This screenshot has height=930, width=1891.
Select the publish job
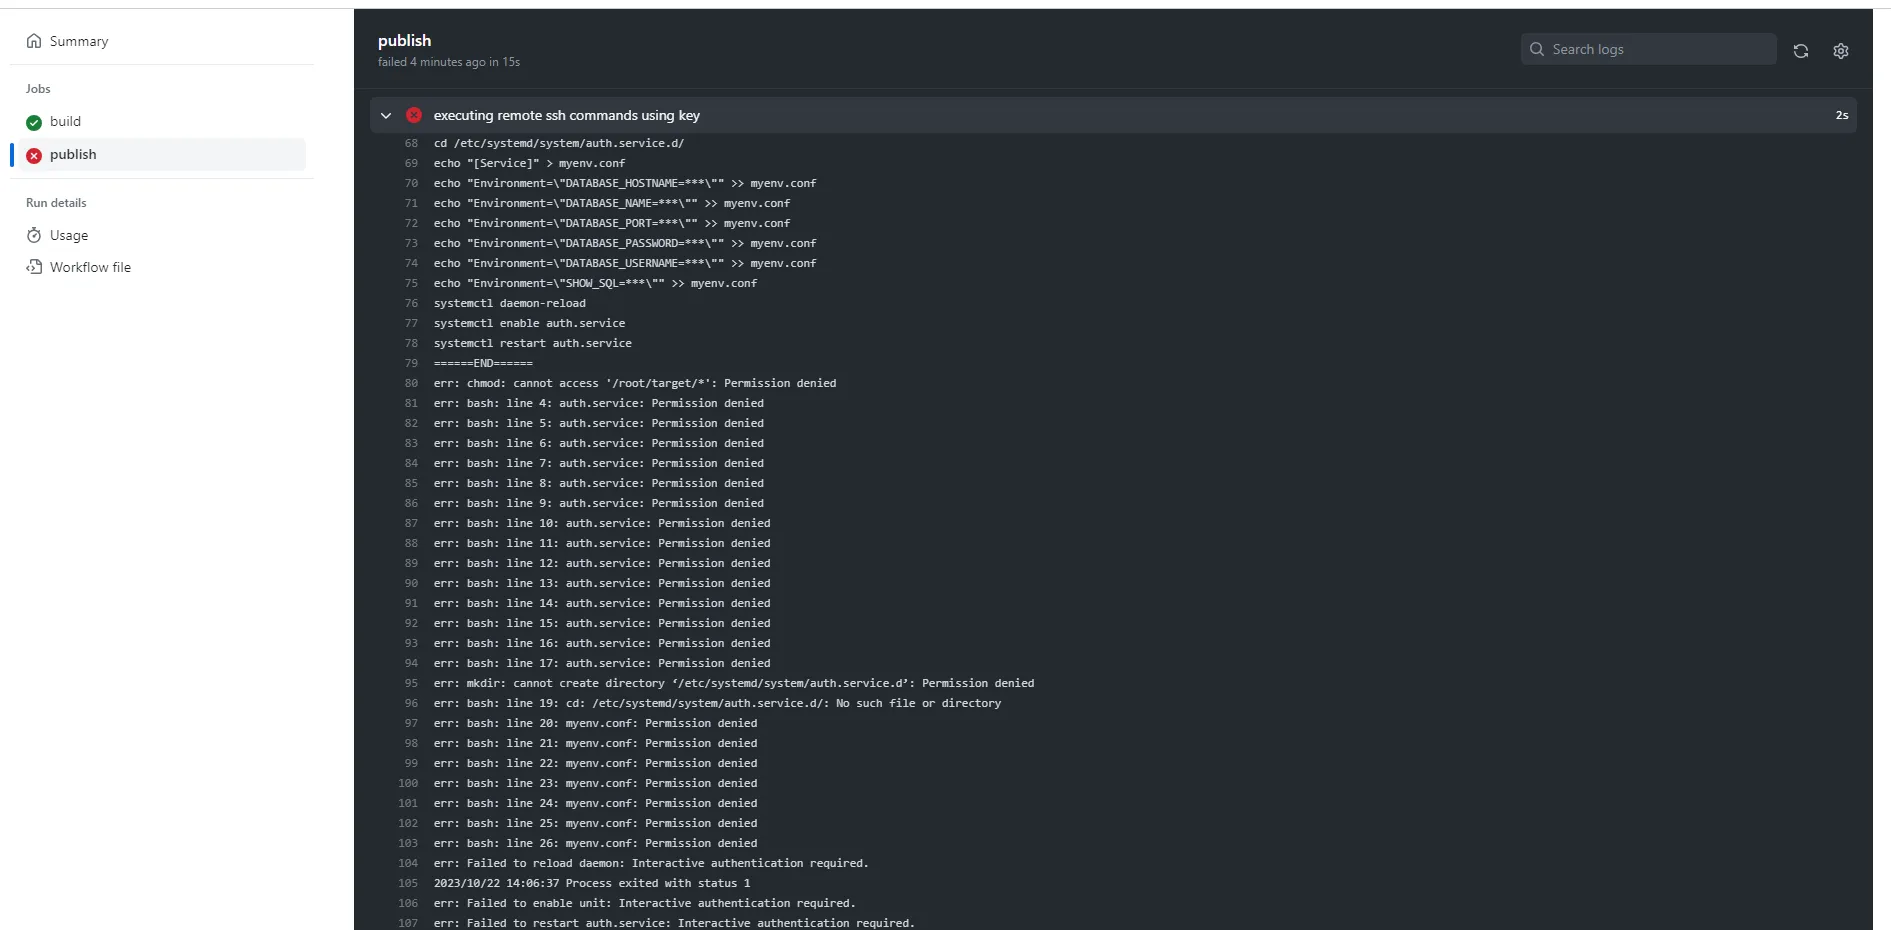73,154
